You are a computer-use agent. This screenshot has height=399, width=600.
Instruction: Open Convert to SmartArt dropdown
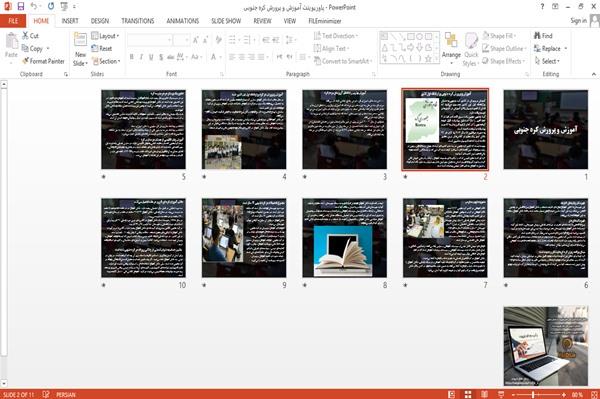pos(343,61)
